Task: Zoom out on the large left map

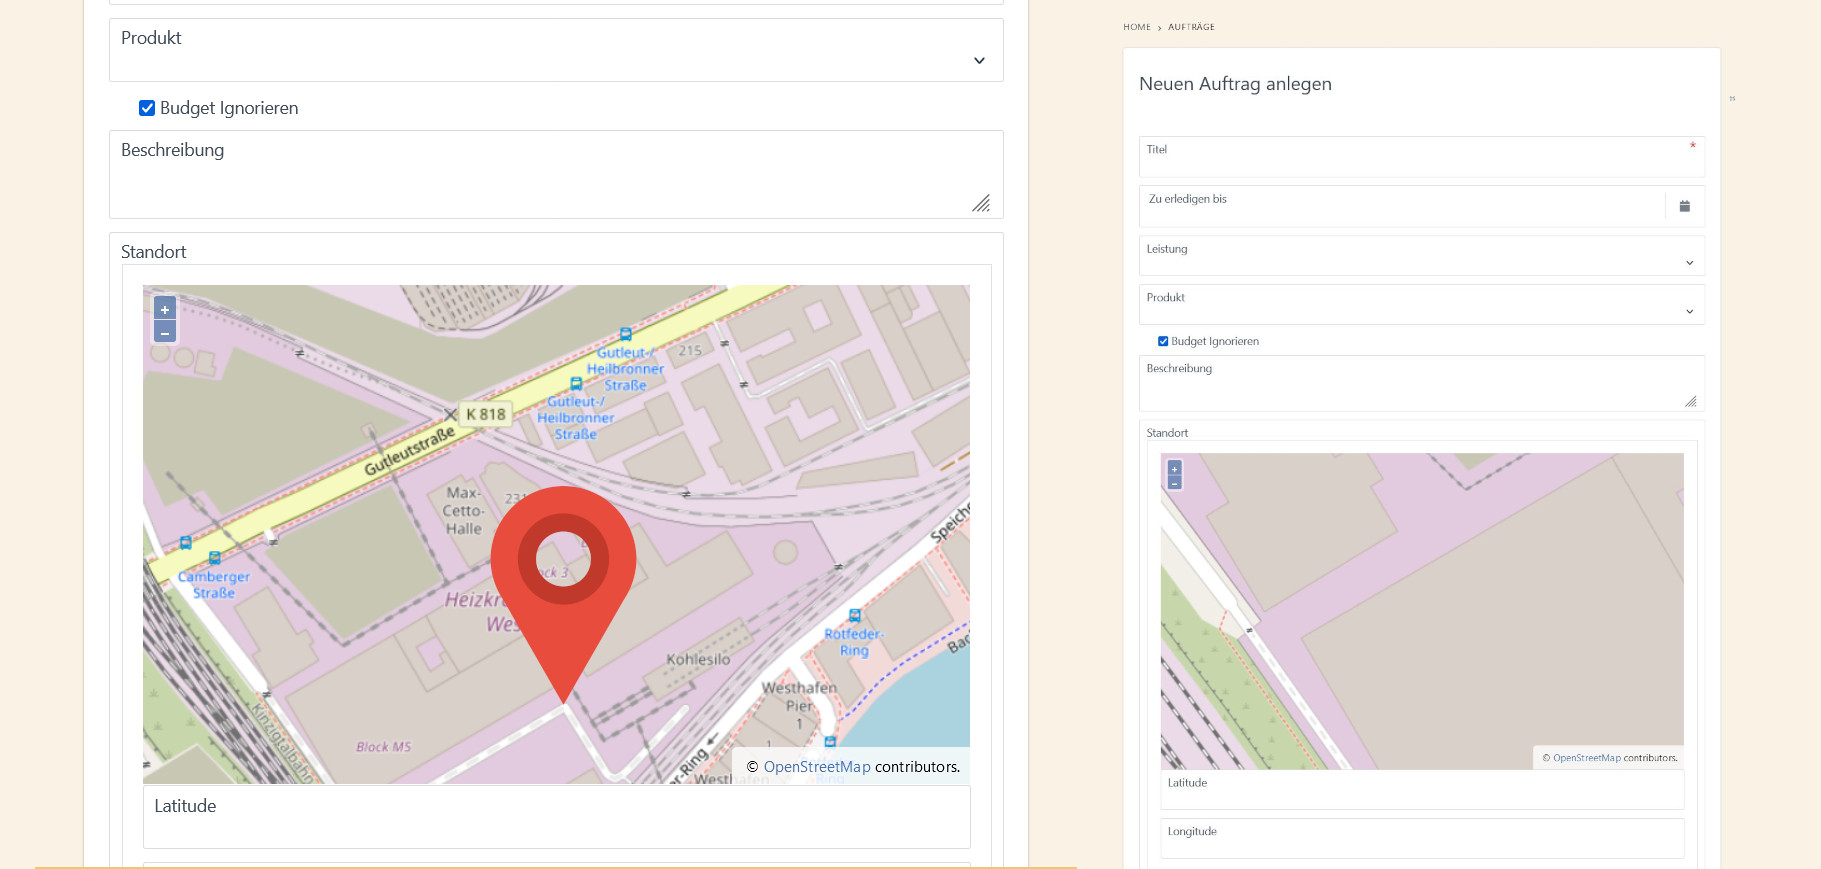Action: coord(165,332)
